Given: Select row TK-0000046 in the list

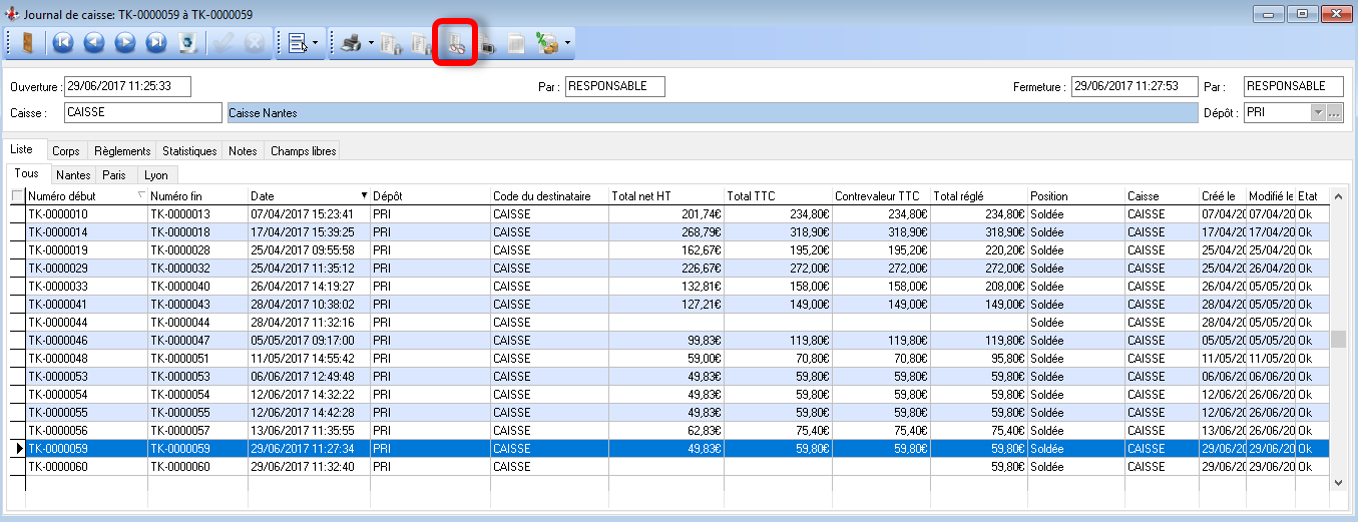Looking at the screenshot, I should pyautogui.click(x=58, y=340).
